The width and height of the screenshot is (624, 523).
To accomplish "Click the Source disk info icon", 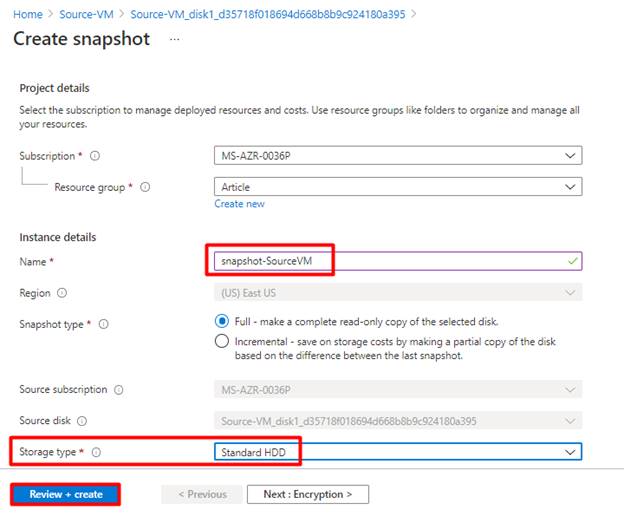I will (82, 421).
